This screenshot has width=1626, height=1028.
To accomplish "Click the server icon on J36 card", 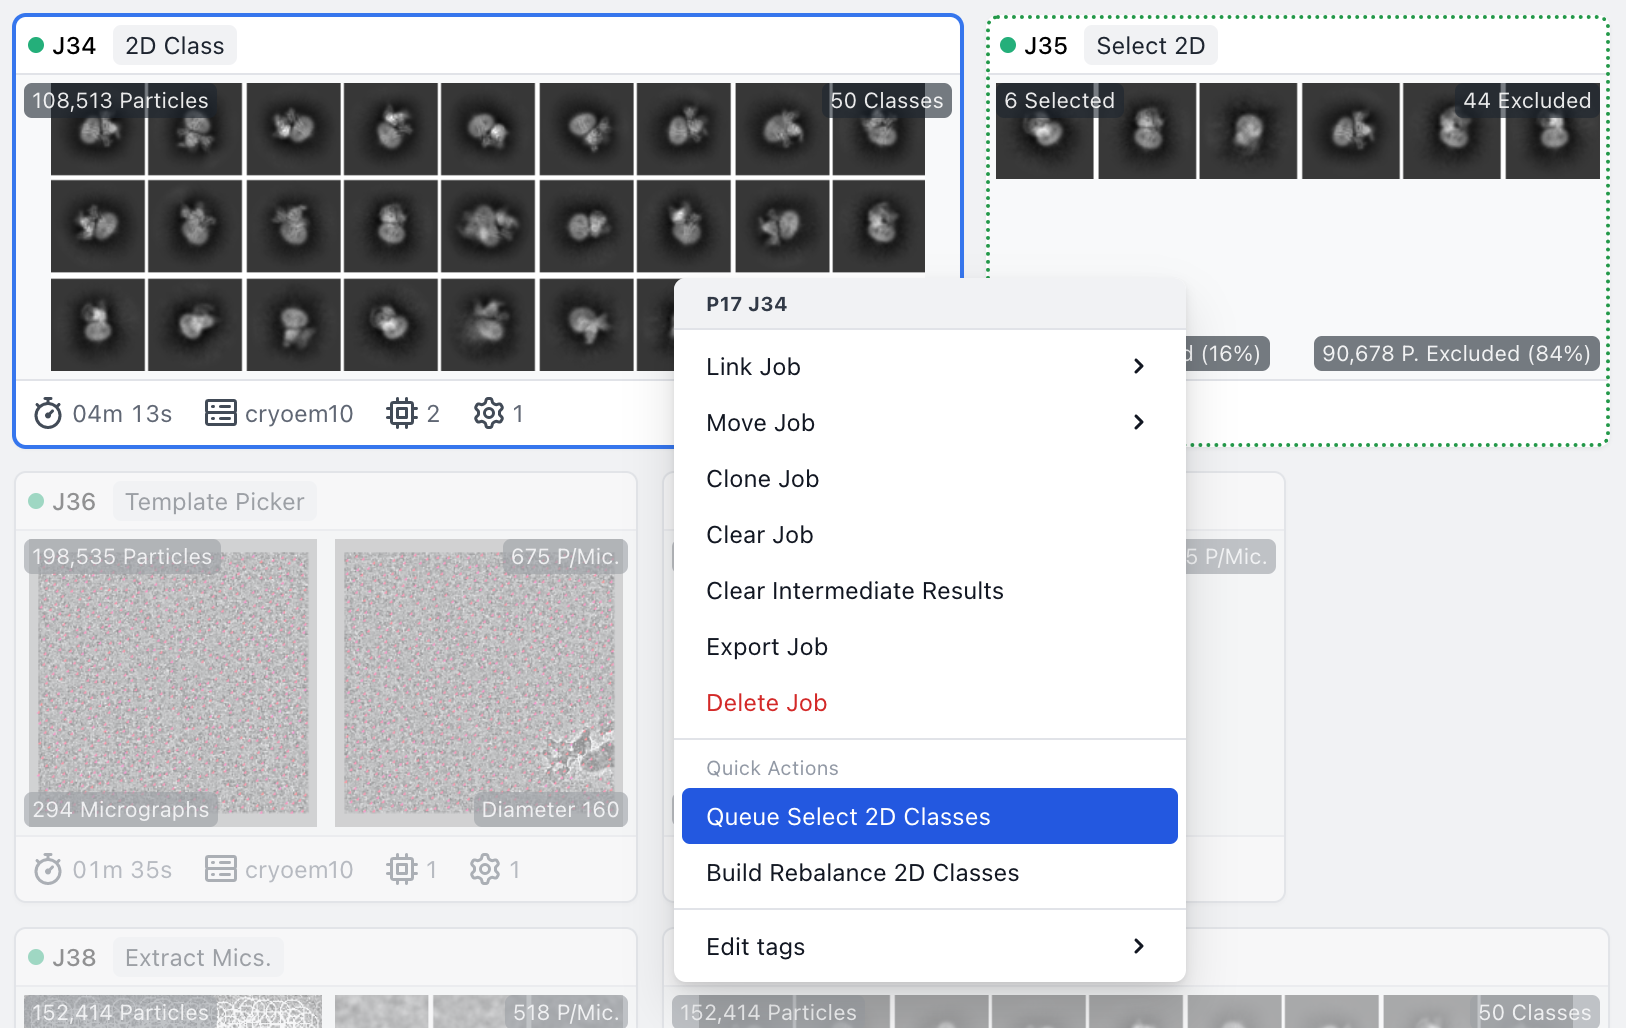I will 220,870.
